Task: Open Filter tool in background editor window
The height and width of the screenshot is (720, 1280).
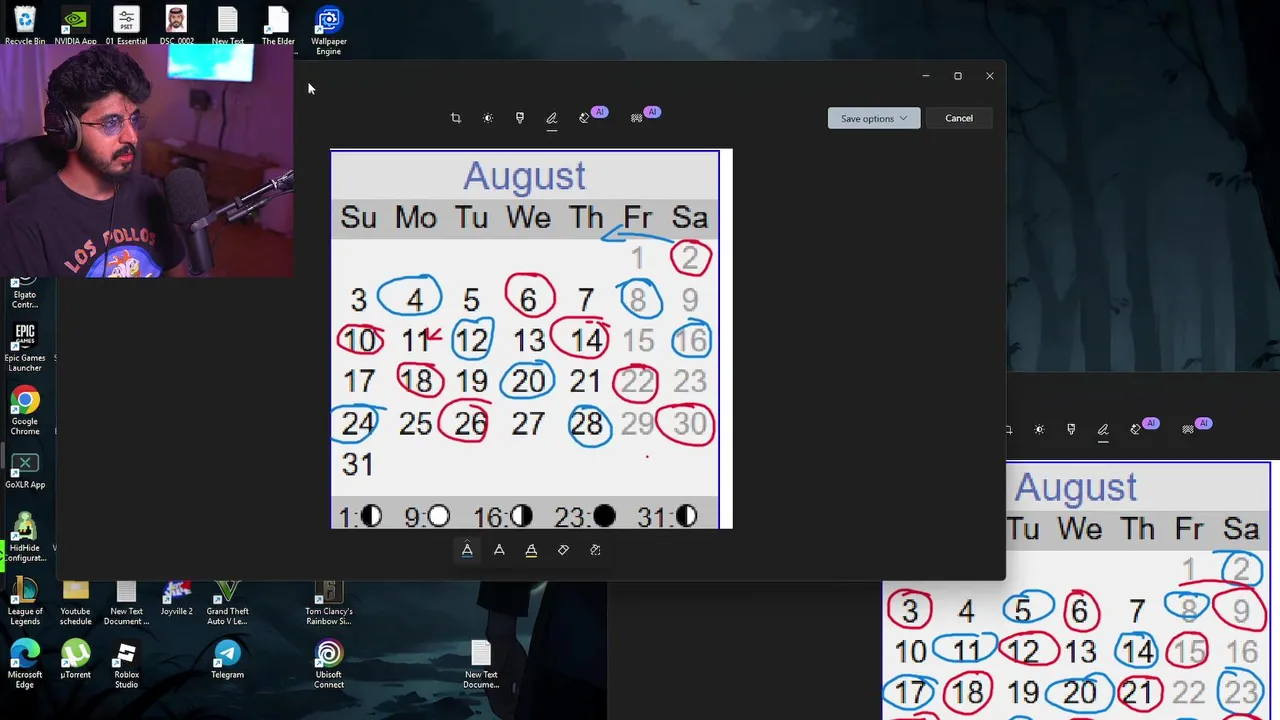Action: 1071,430
